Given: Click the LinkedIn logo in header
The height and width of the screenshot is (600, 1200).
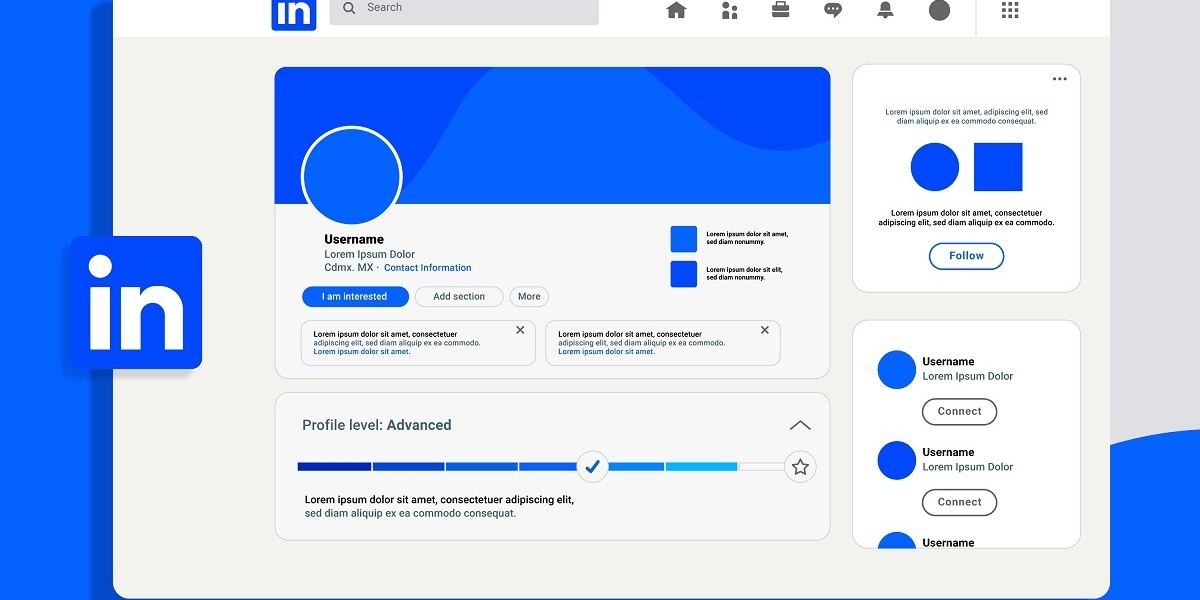Looking at the screenshot, I should tap(294, 13).
